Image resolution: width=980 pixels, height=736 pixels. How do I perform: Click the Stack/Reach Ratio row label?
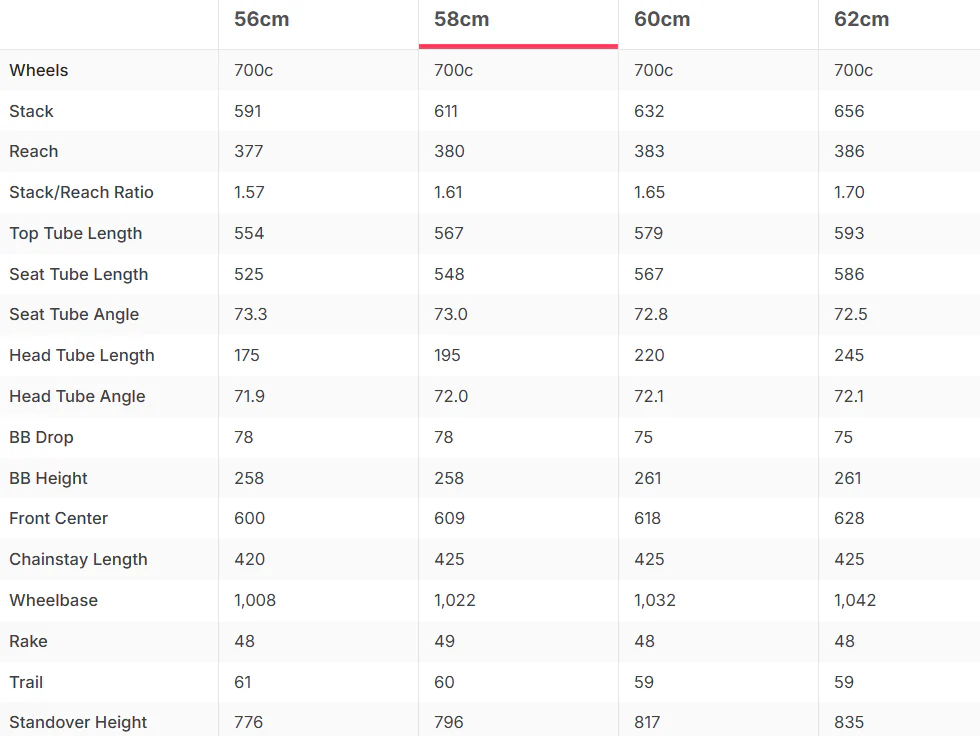[81, 192]
